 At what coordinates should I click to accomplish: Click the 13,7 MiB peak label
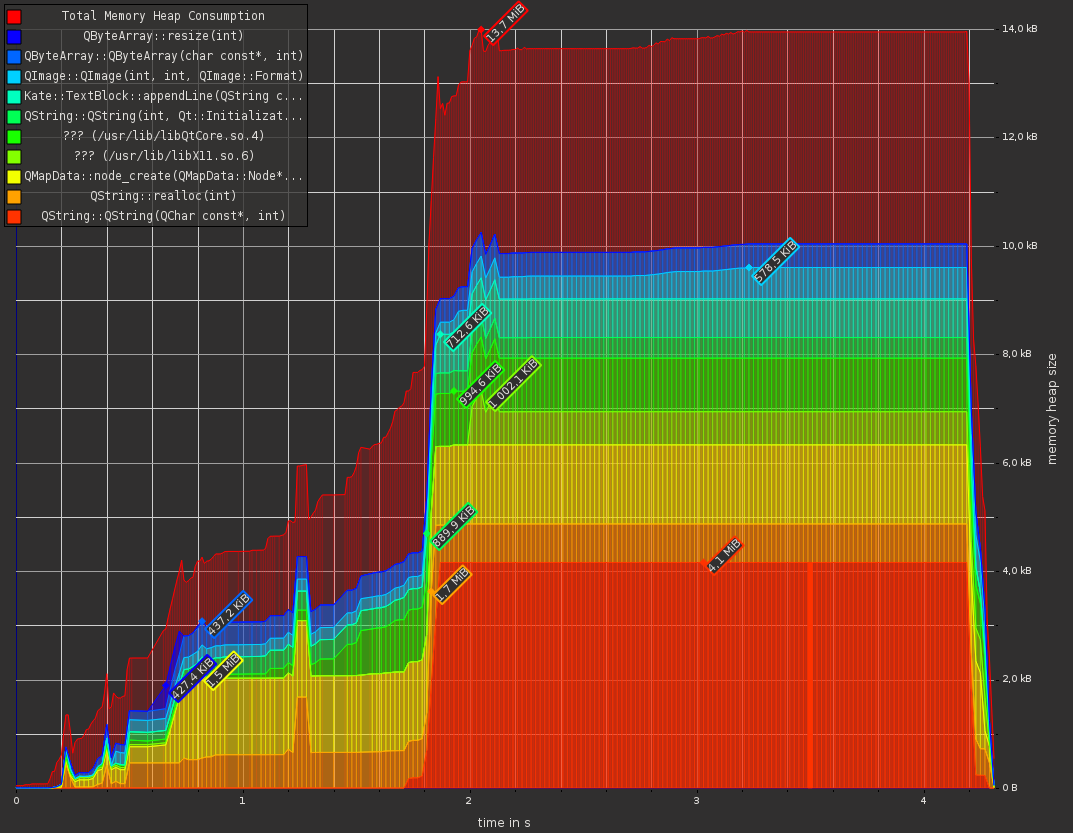pyautogui.click(x=505, y=23)
